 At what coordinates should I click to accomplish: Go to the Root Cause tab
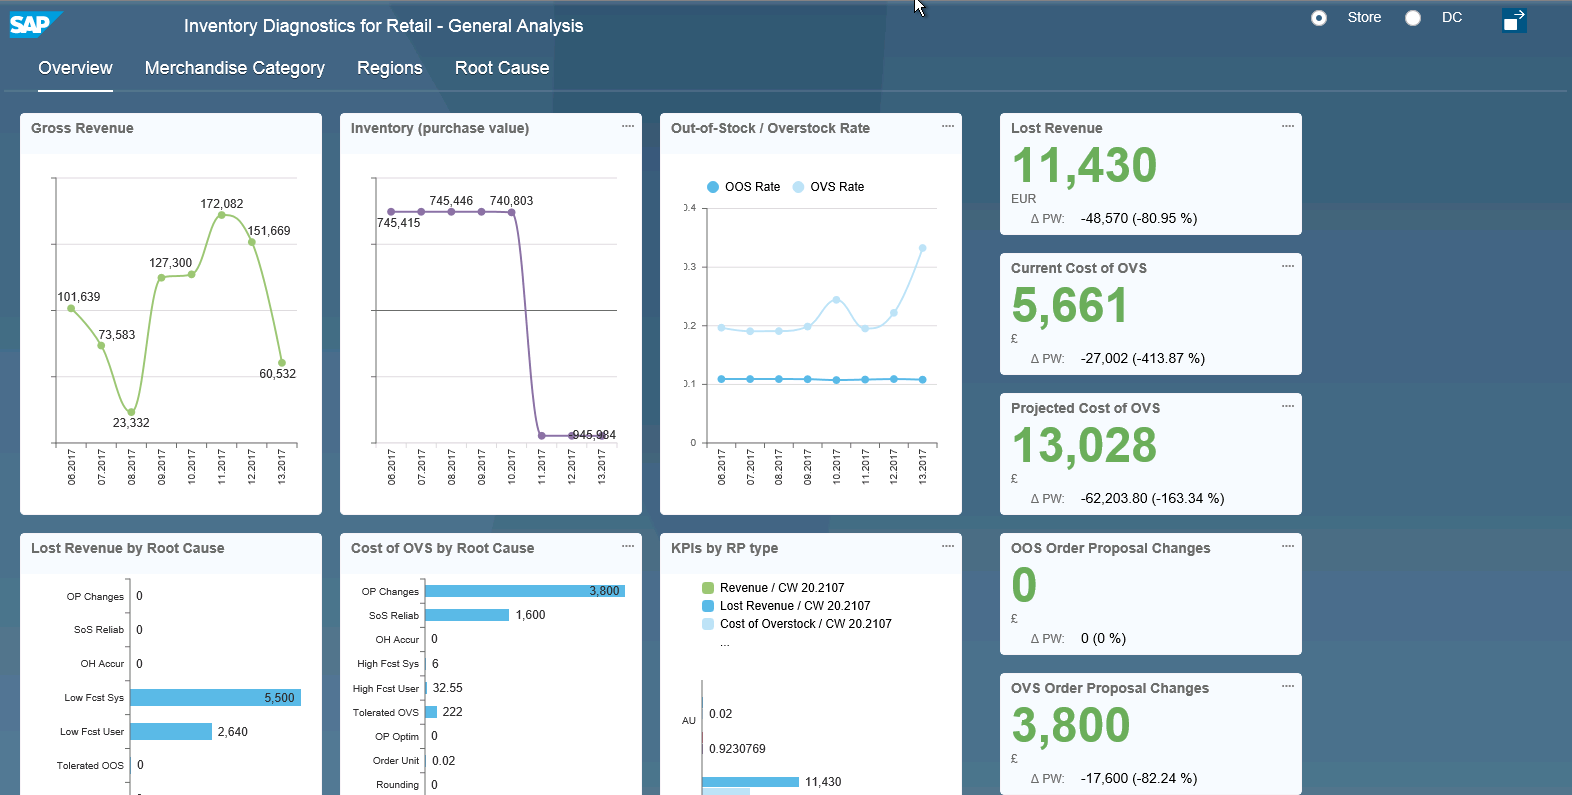pyautogui.click(x=502, y=68)
